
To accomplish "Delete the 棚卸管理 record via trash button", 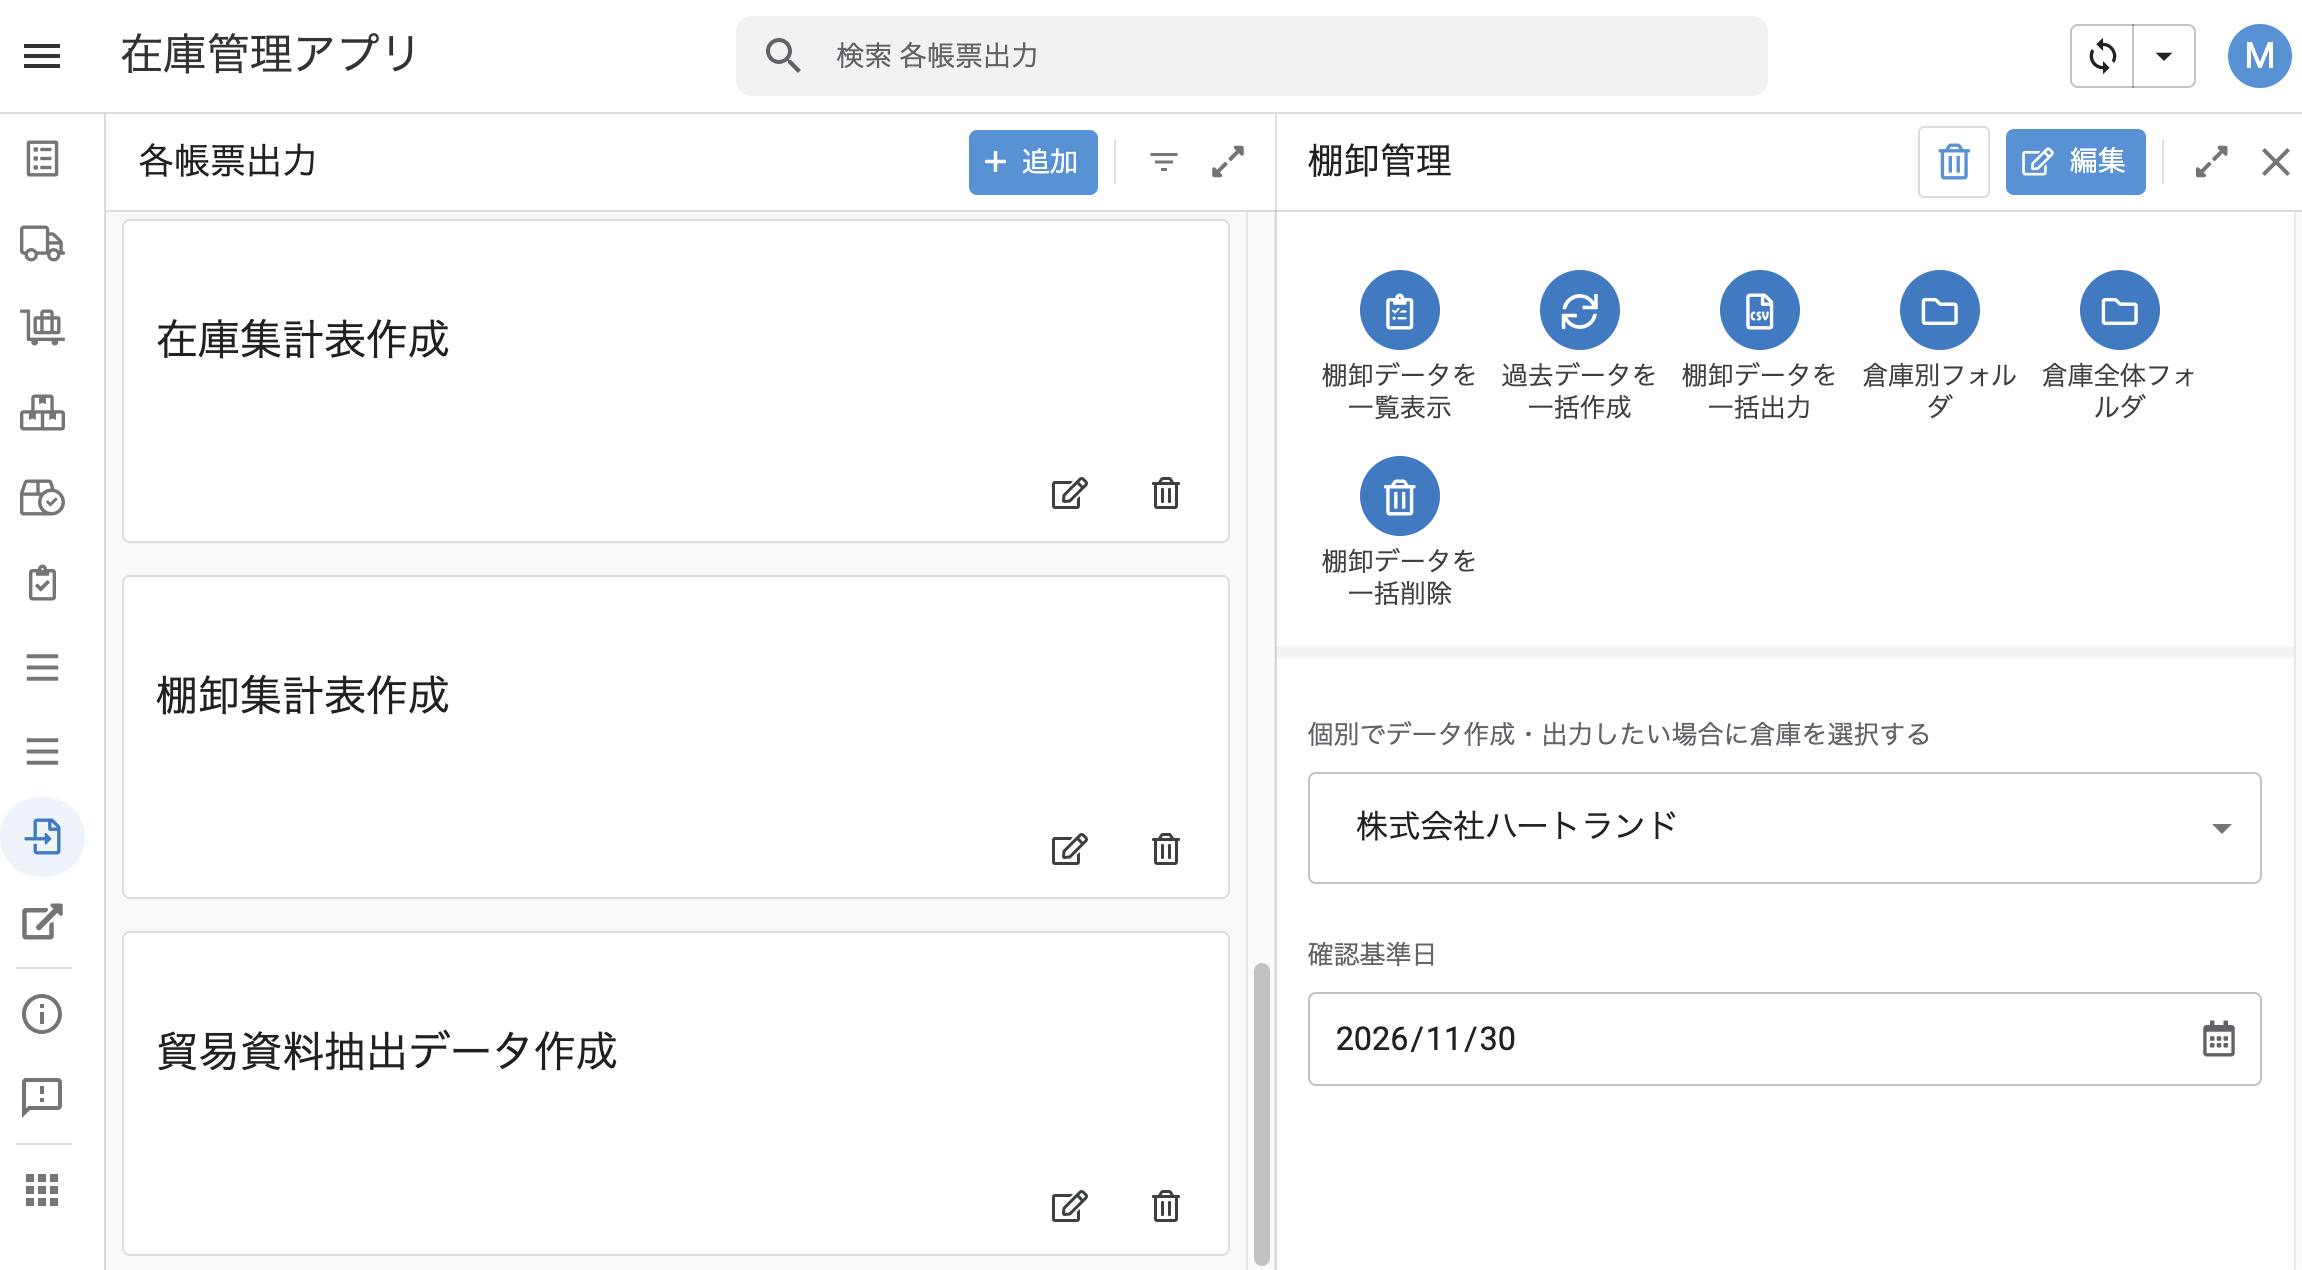I will 1954,162.
